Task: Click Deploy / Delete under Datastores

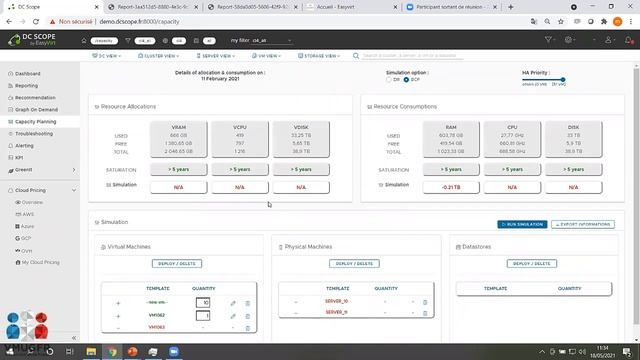Action: pos(531,264)
